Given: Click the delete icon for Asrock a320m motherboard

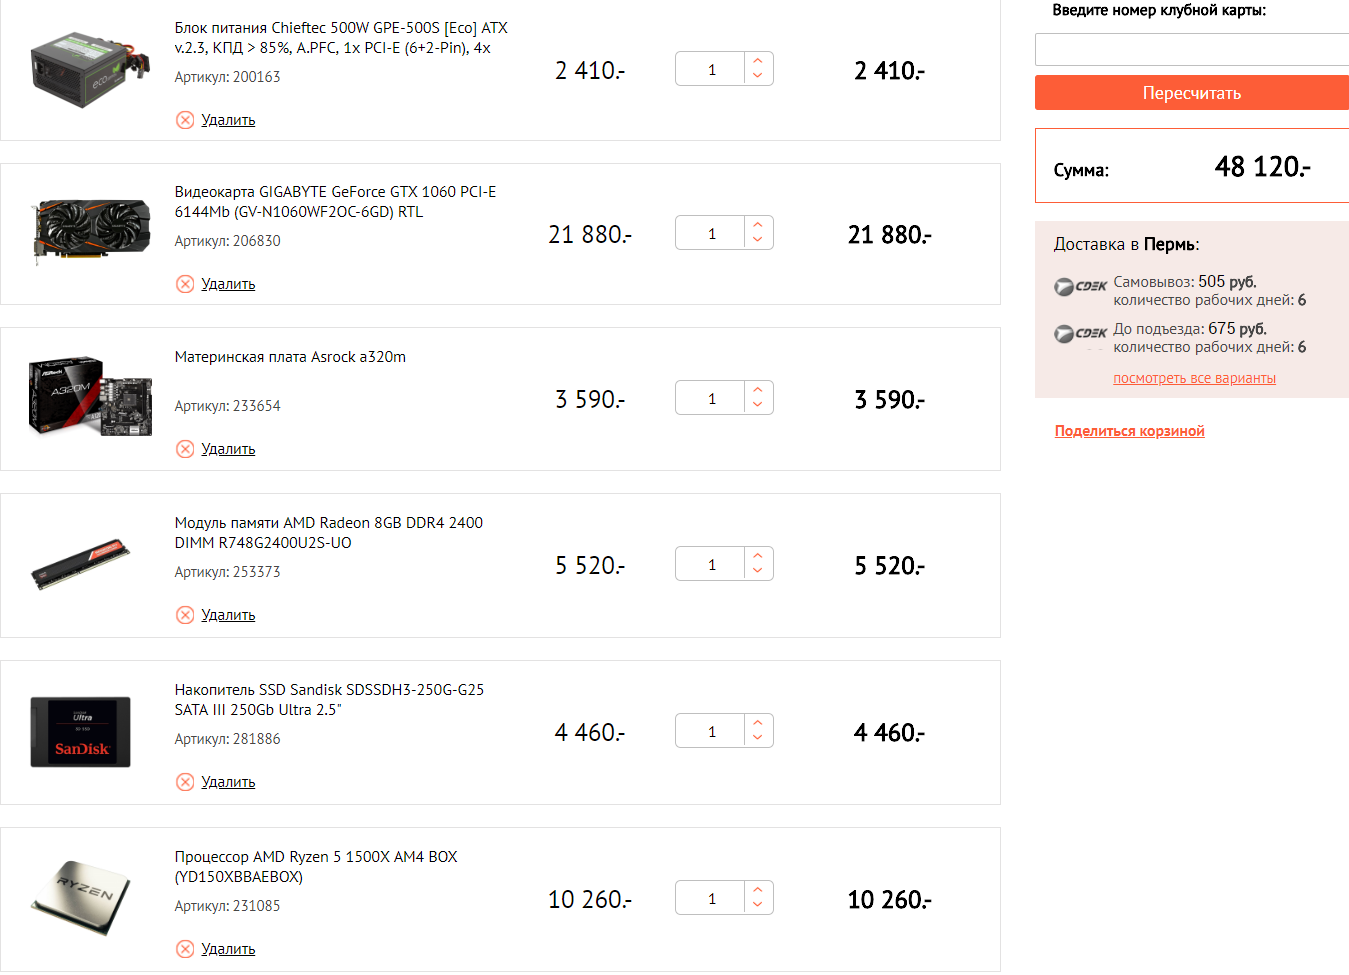Looking at the screenshot, I should pos(185,449).
